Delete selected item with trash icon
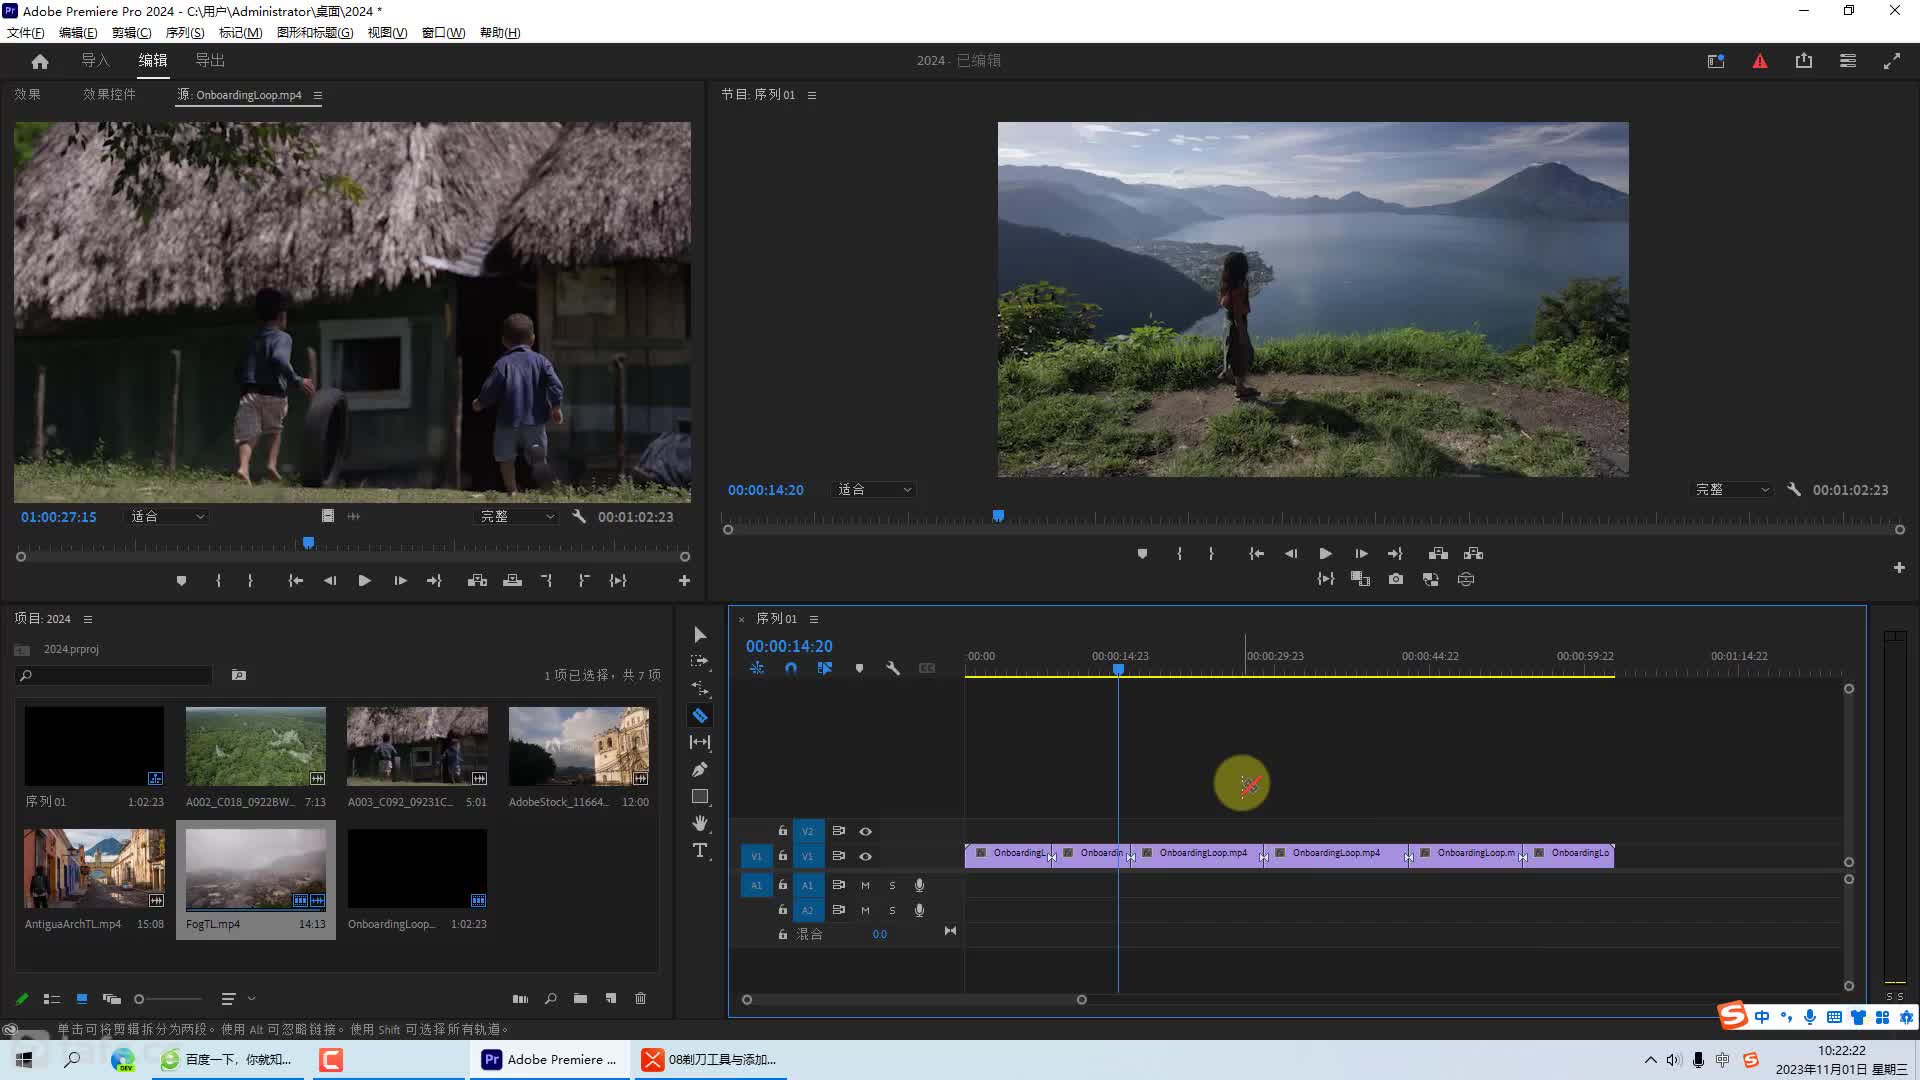1920x1080 pixels. tap(641, 998)
